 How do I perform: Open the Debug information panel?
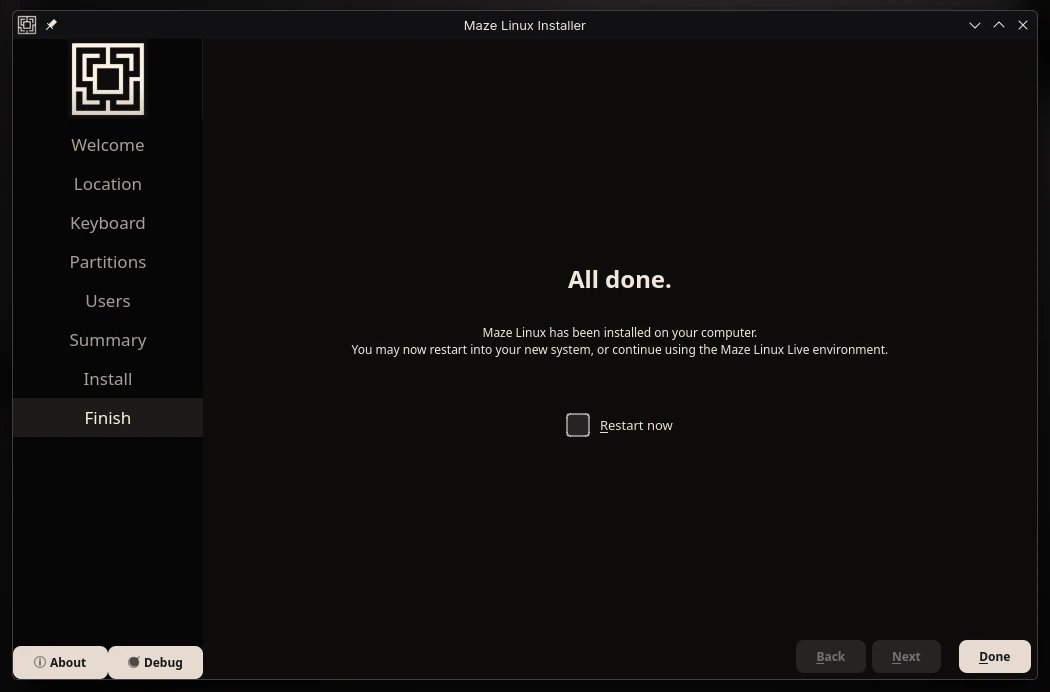(155, 662)
